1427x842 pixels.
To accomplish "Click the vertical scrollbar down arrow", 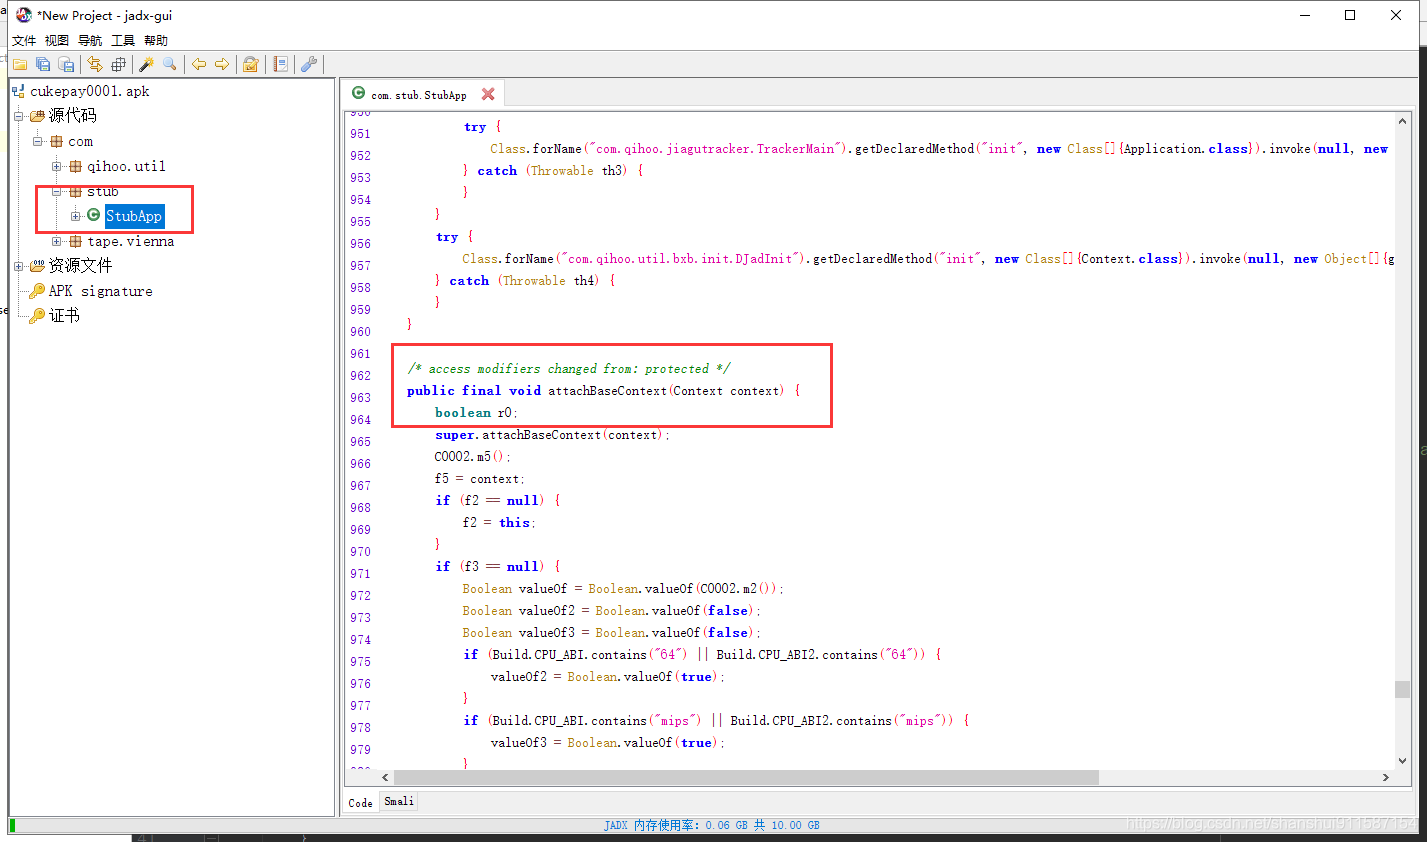I will 1402,760.
